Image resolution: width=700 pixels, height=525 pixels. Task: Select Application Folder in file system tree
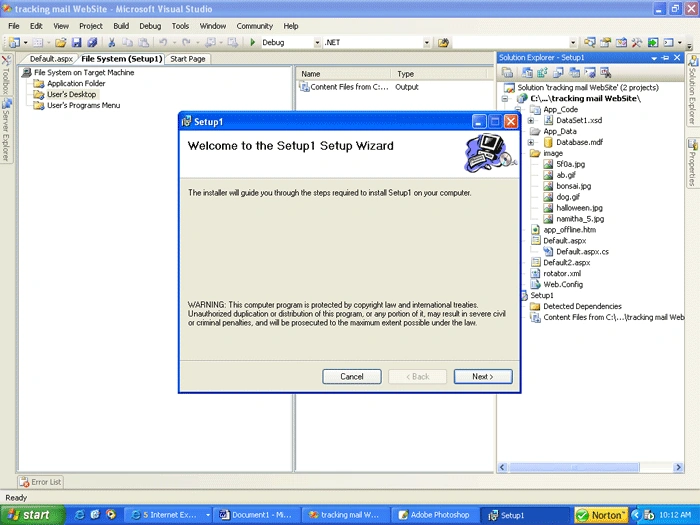tap(76, 83)
